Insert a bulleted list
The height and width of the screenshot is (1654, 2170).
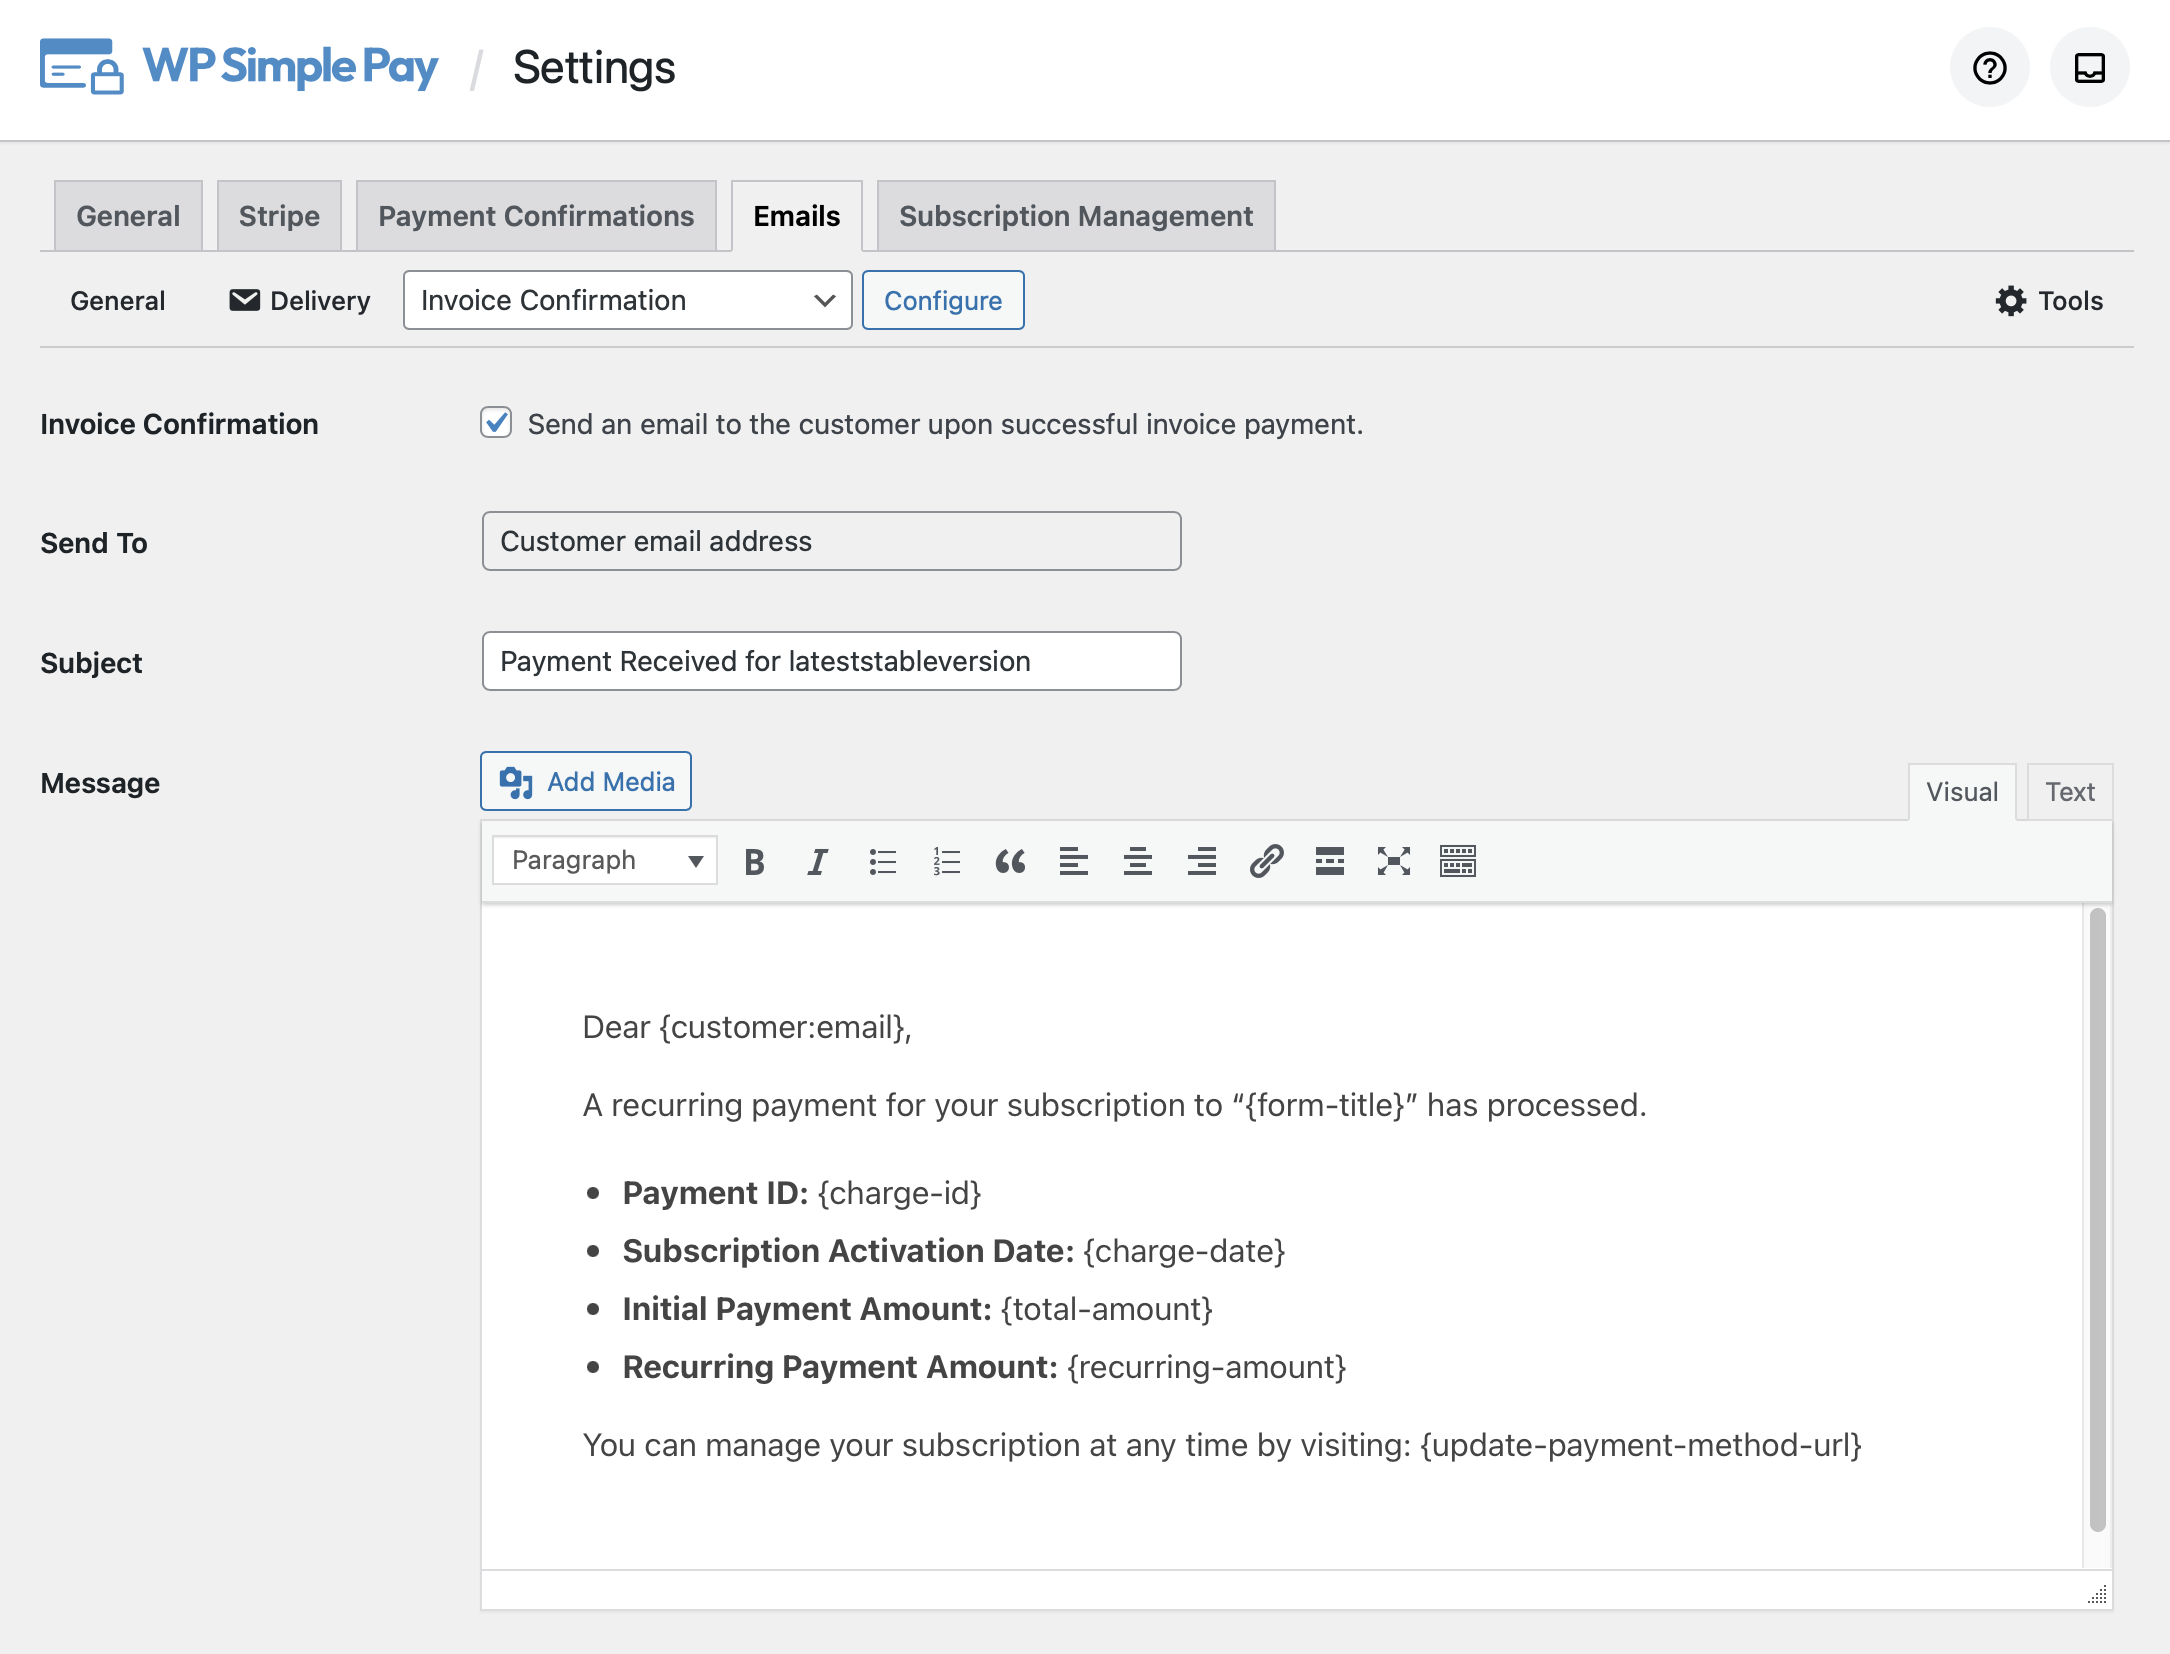click(x=882, y=861)
